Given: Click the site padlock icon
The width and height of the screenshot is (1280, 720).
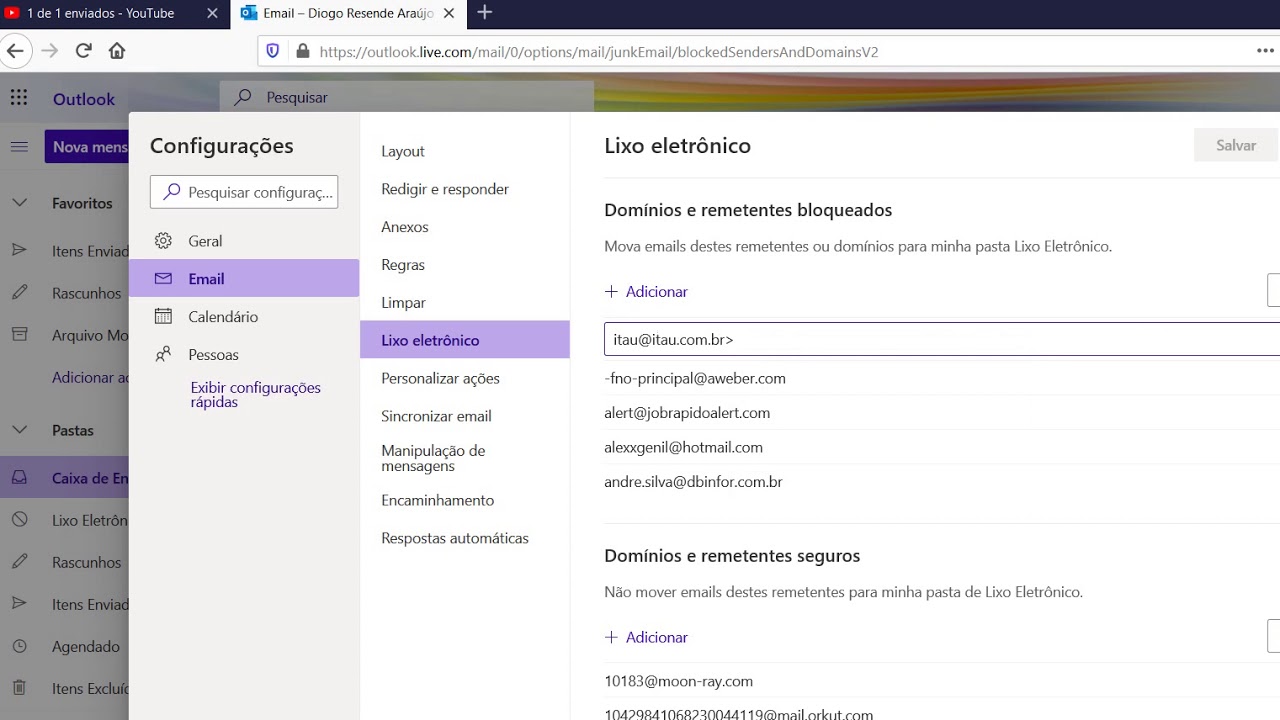Looking at the screenshot, I should point(302,51).
